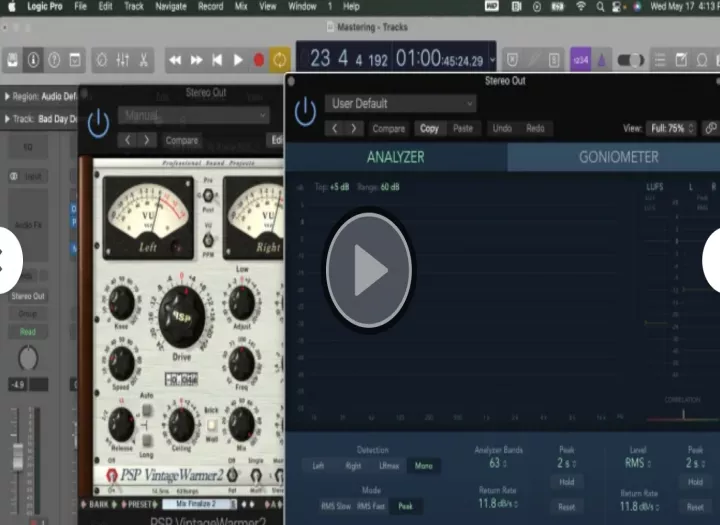Click the Knee knob on VintageWarmer
This screenshot has width=720, height=525.
pyautogui.click(x=121, y=303)
